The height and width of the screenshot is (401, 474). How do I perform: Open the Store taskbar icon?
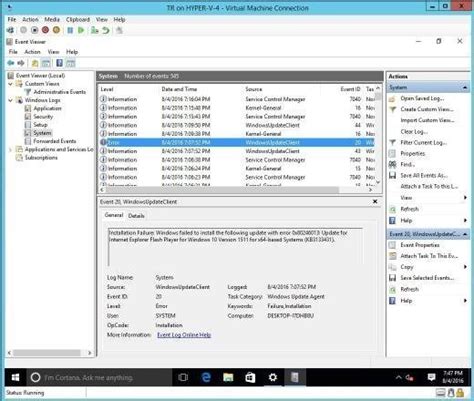250,377
